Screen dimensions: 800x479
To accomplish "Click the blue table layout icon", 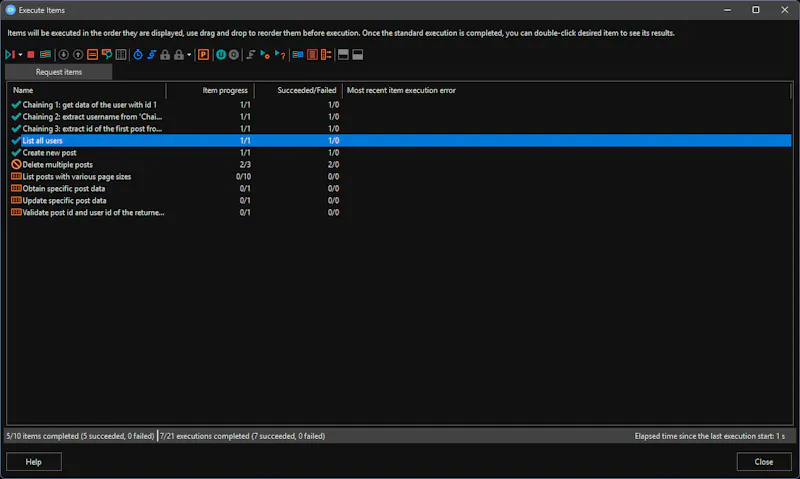I will pos(298,55).
